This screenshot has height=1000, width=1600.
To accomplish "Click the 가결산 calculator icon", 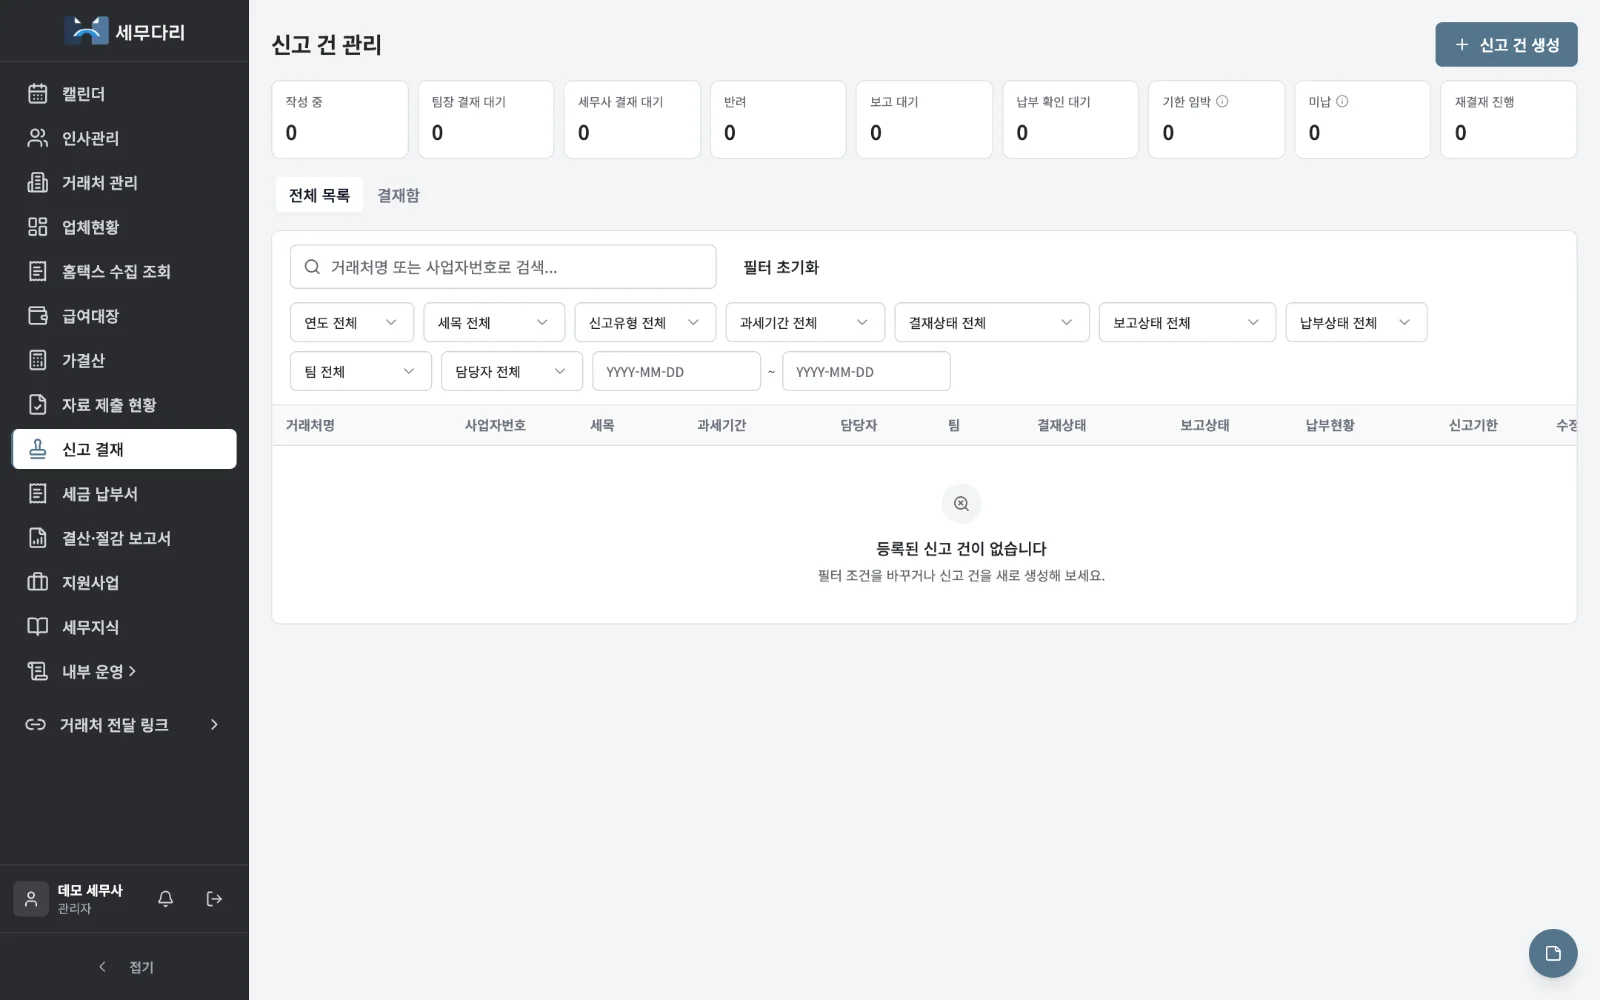I will click(x=38, y=360).
